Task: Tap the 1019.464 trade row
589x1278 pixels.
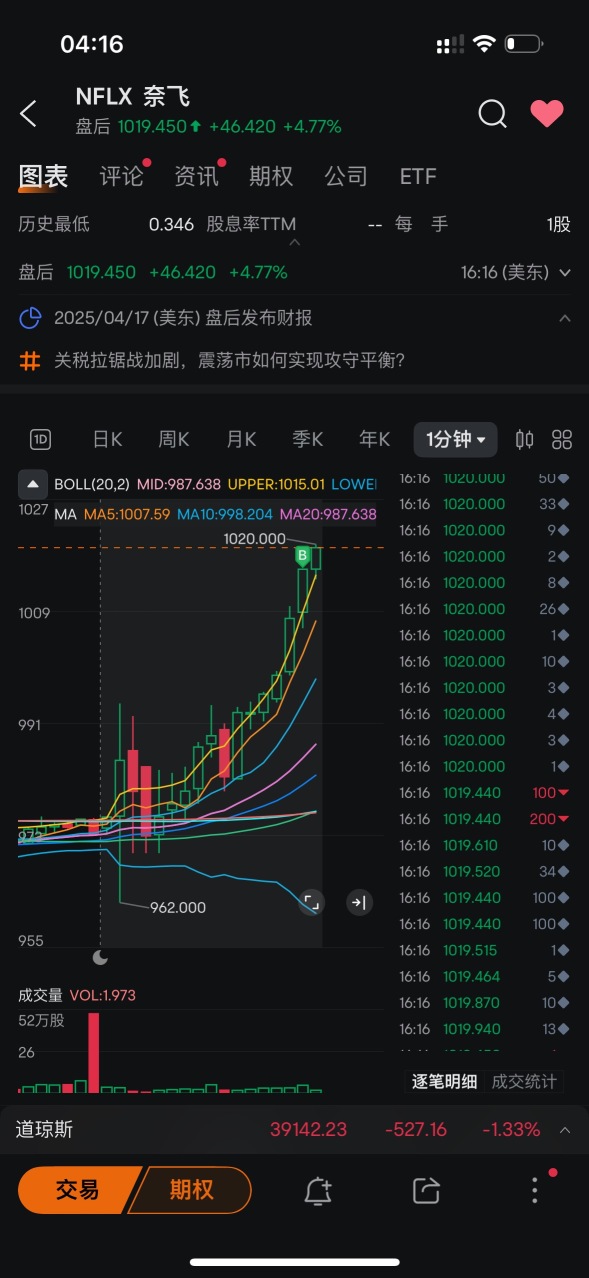Action: 485,976
